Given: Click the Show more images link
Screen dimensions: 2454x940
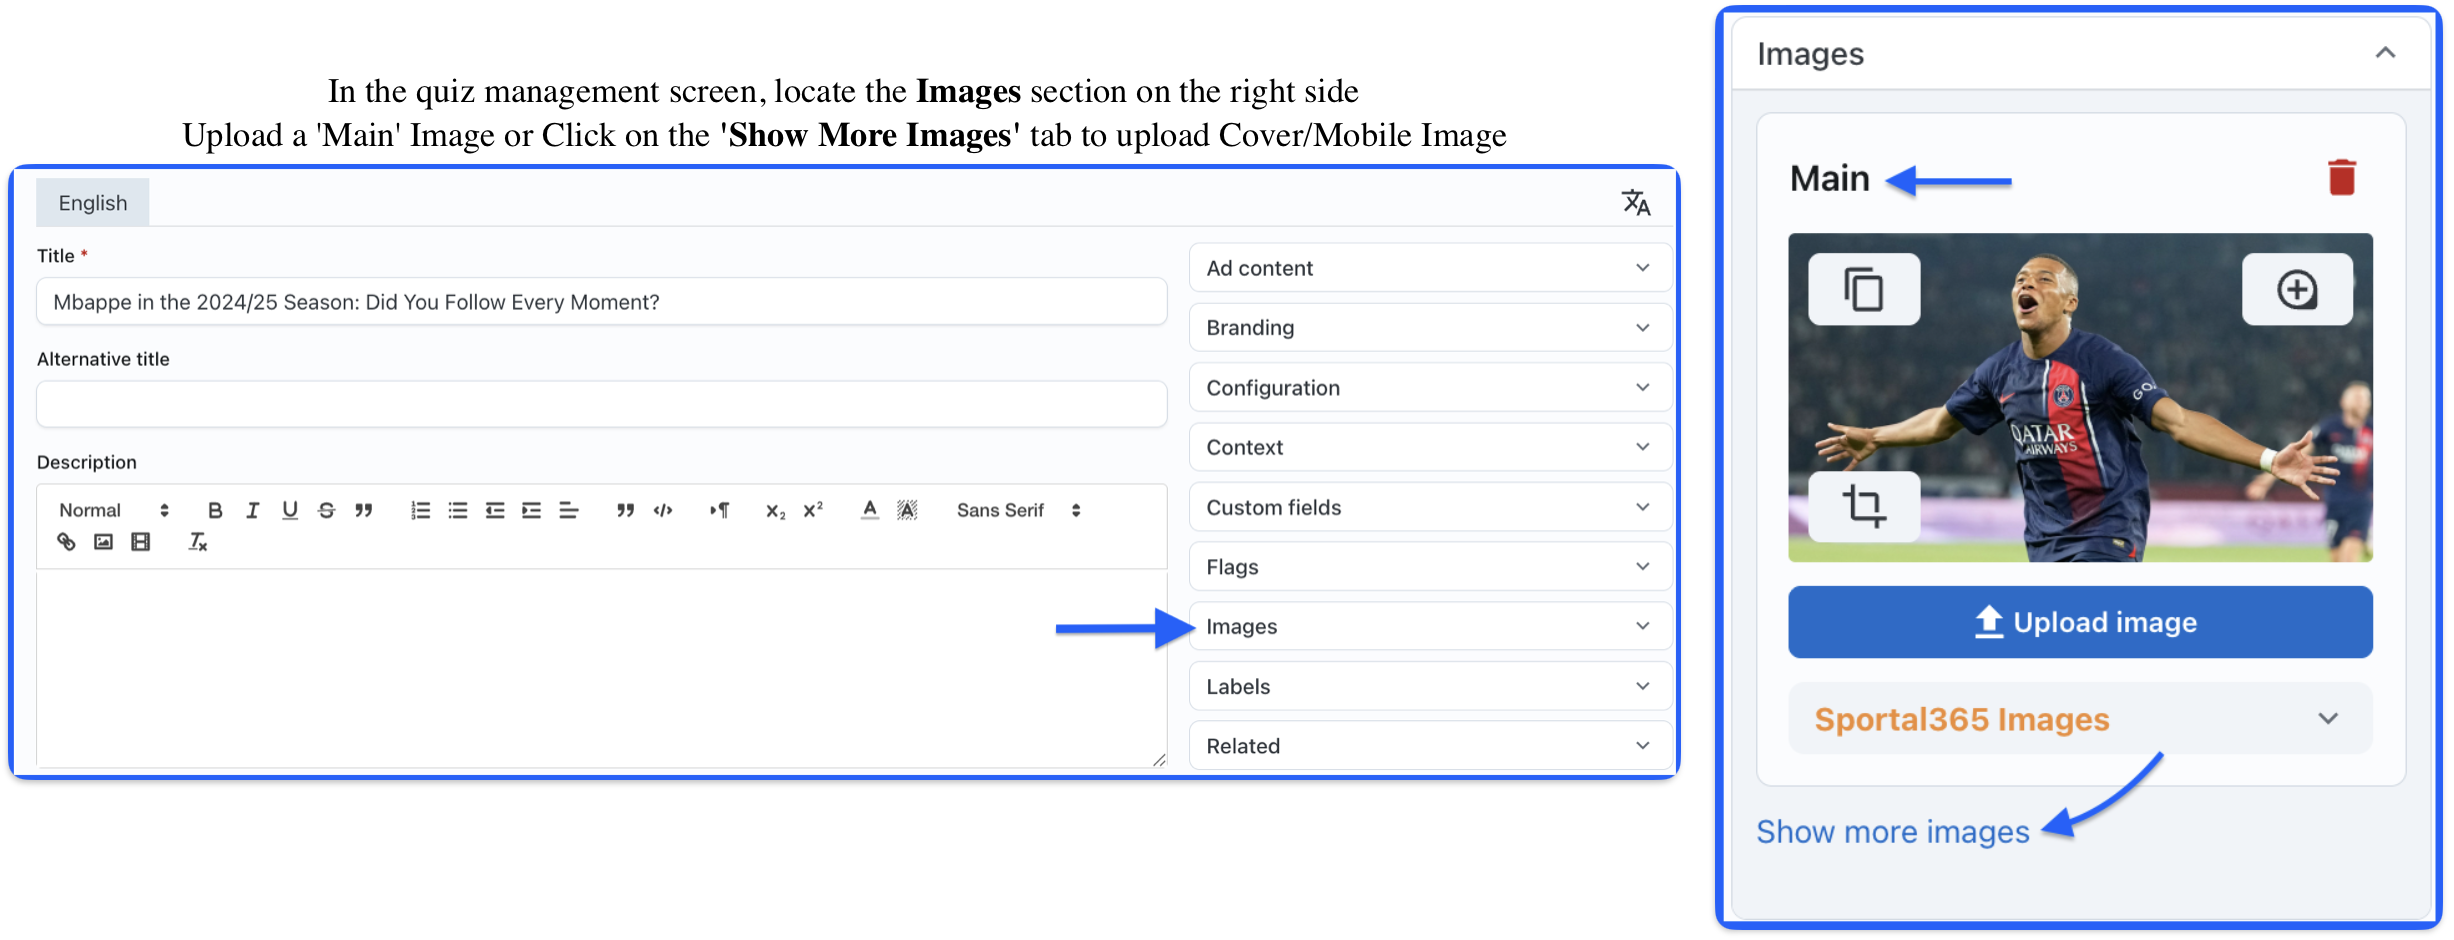Looking at the screenshot, I should pos(1892,832).
